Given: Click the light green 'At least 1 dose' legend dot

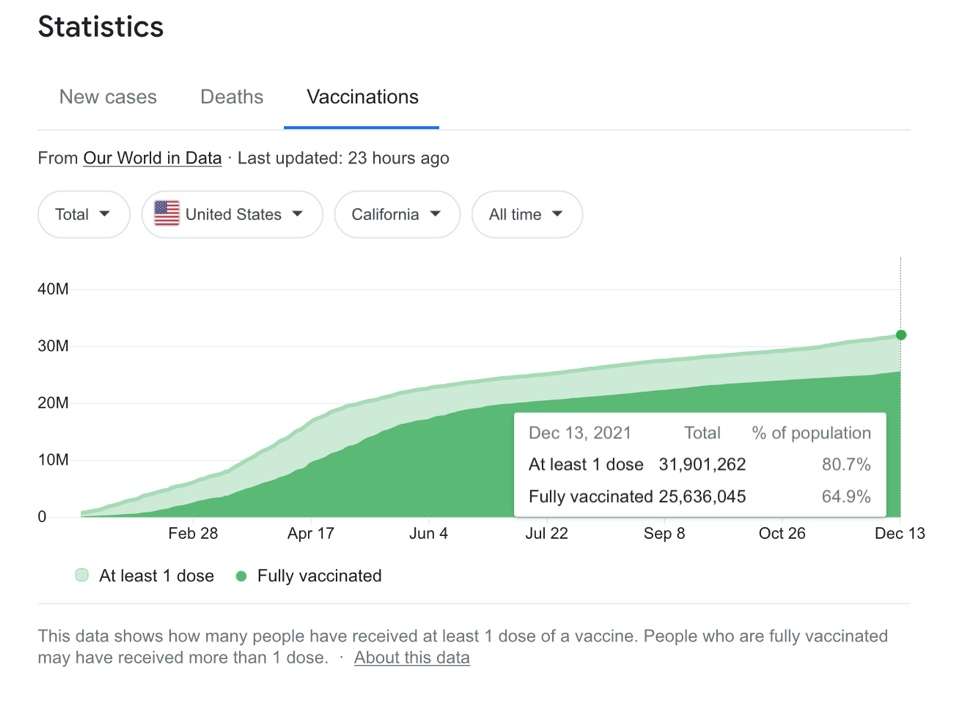Looking at the screenshot, I should [82, 575].
